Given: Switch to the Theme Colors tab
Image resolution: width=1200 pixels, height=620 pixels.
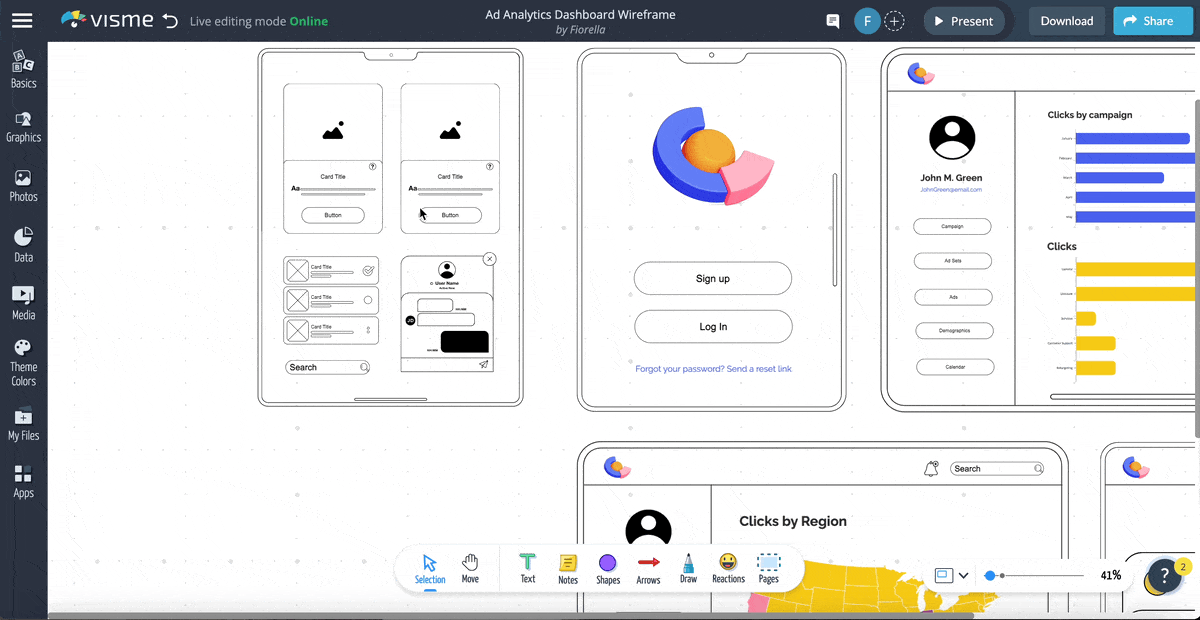Looking at the screenshot, I should [x=23, y=362].
